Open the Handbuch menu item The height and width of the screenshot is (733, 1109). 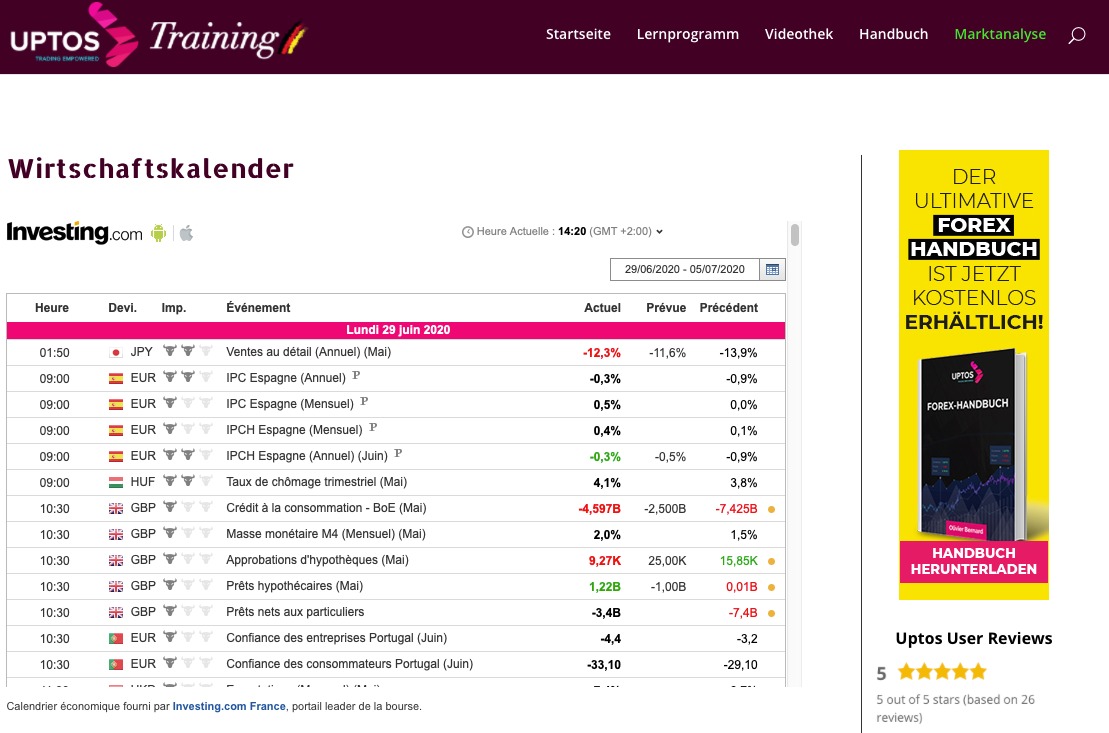pos(893,34)
